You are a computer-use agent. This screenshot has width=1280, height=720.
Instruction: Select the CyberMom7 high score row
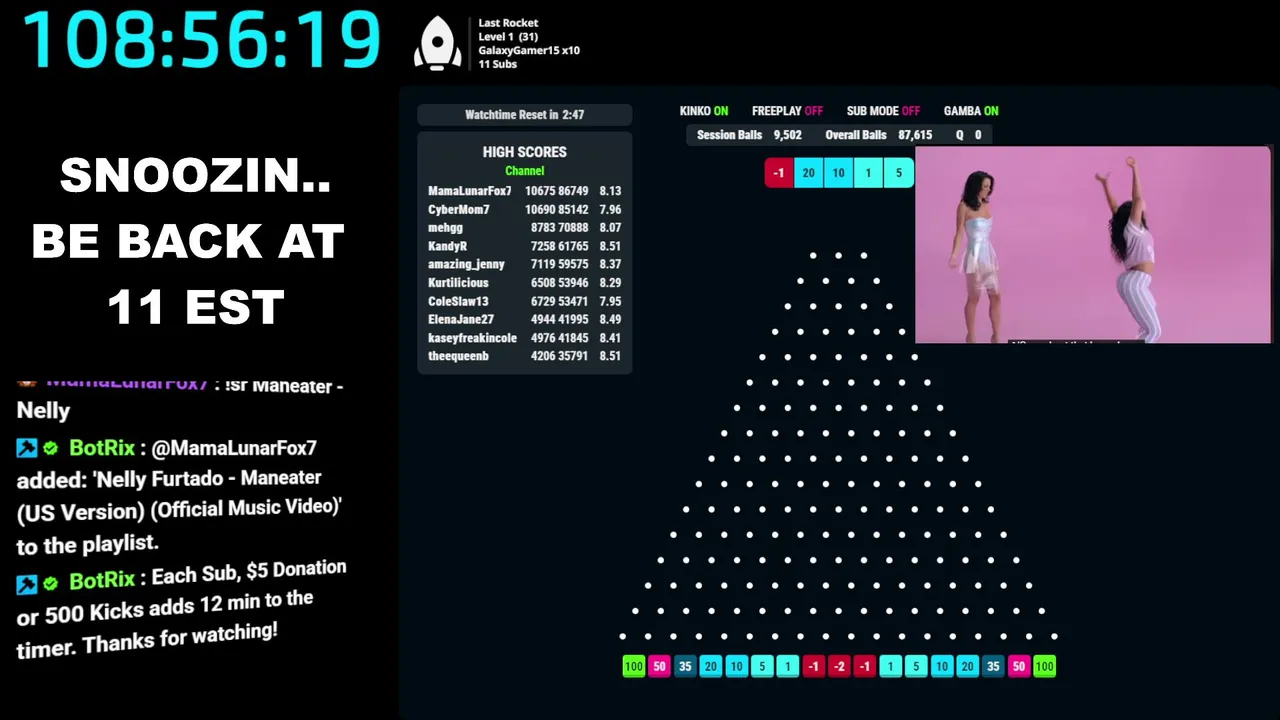524,210
